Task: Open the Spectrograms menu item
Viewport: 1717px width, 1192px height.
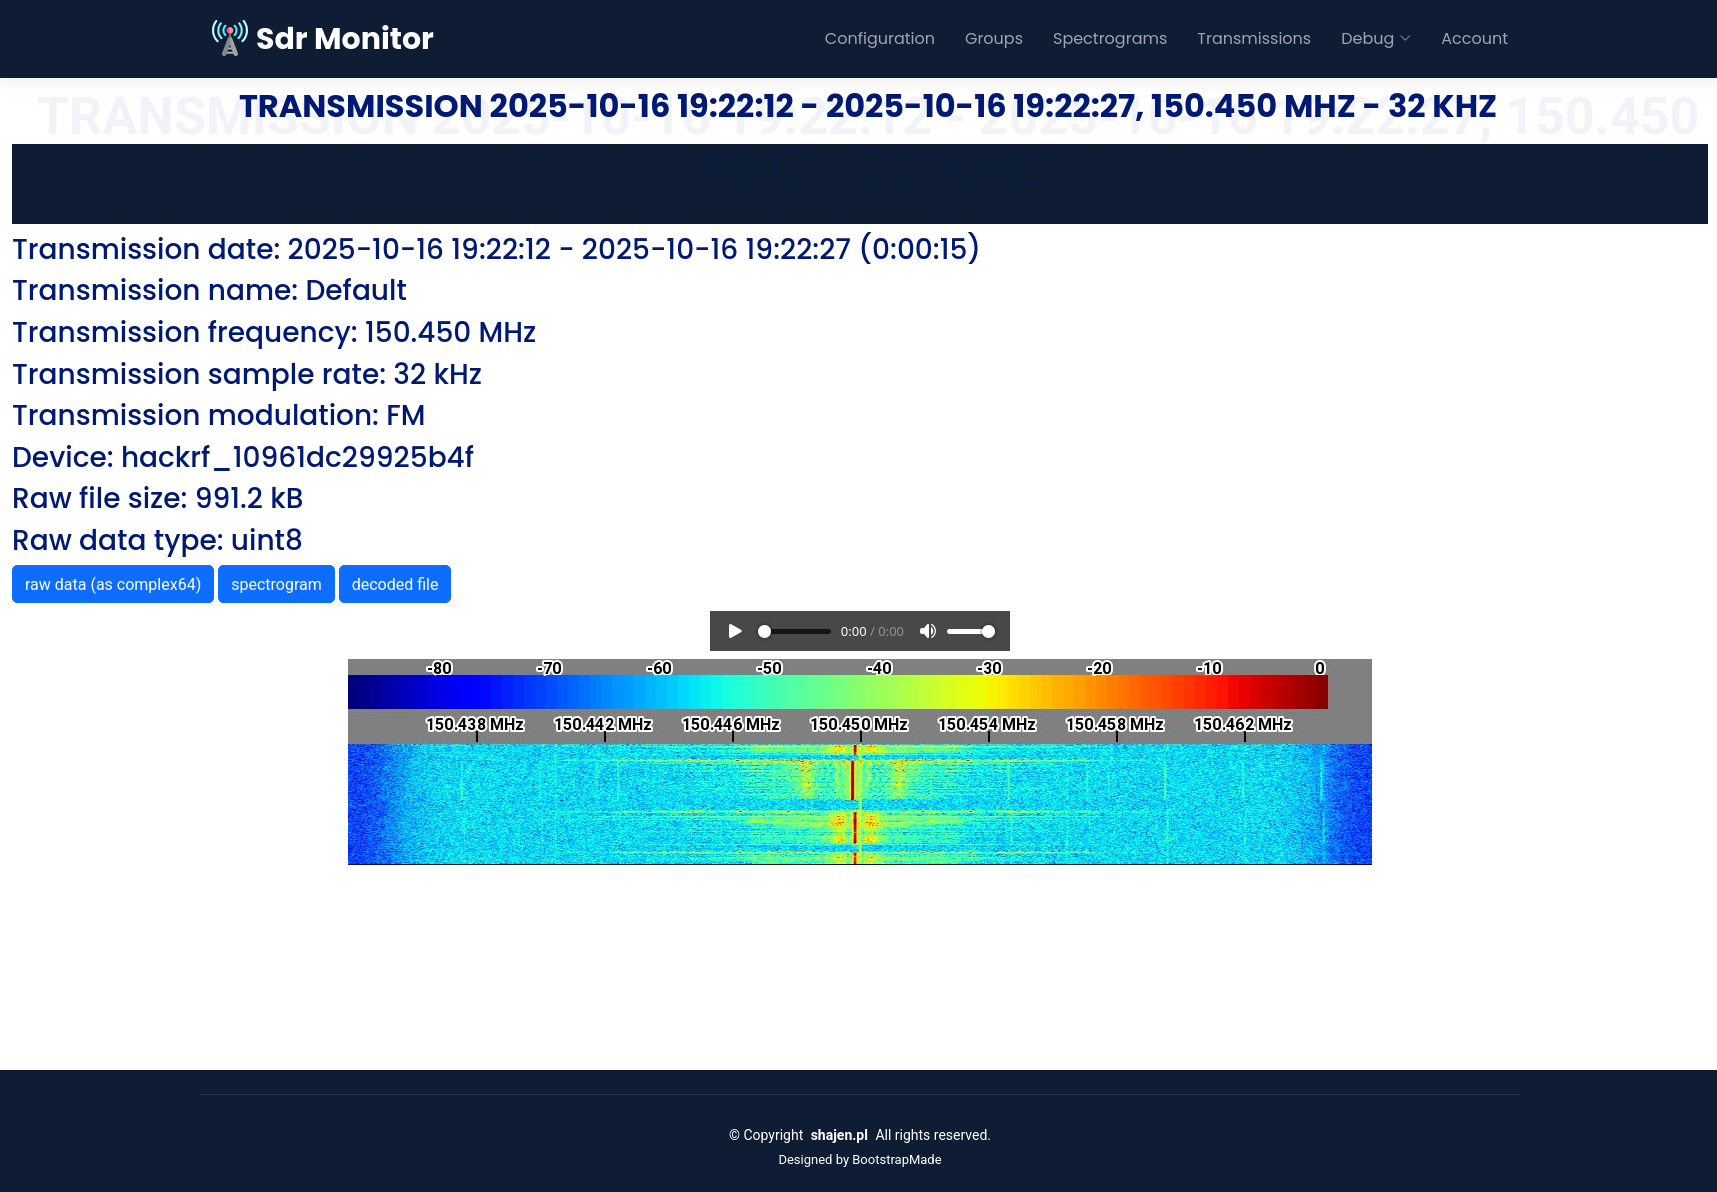Action: click(x=1109, y=38)
